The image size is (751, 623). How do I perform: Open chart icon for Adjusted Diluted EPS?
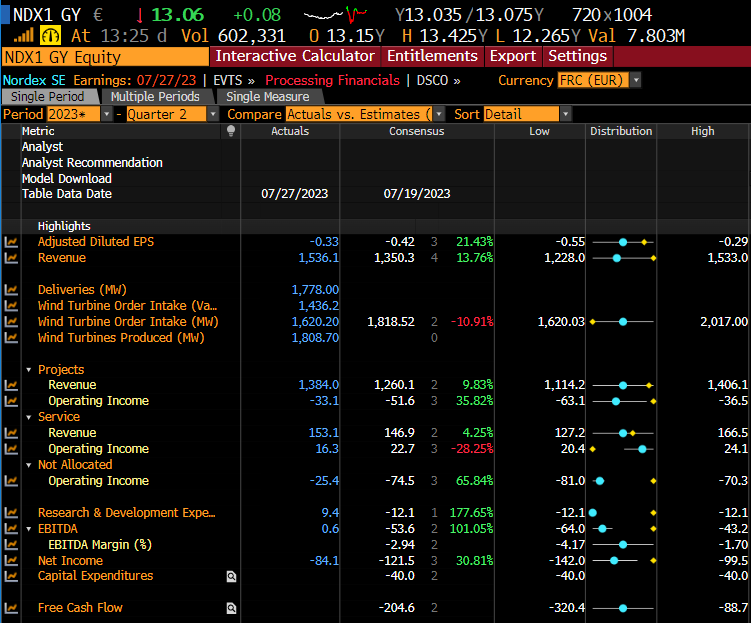pyautogui.click(x=11, y=242)
